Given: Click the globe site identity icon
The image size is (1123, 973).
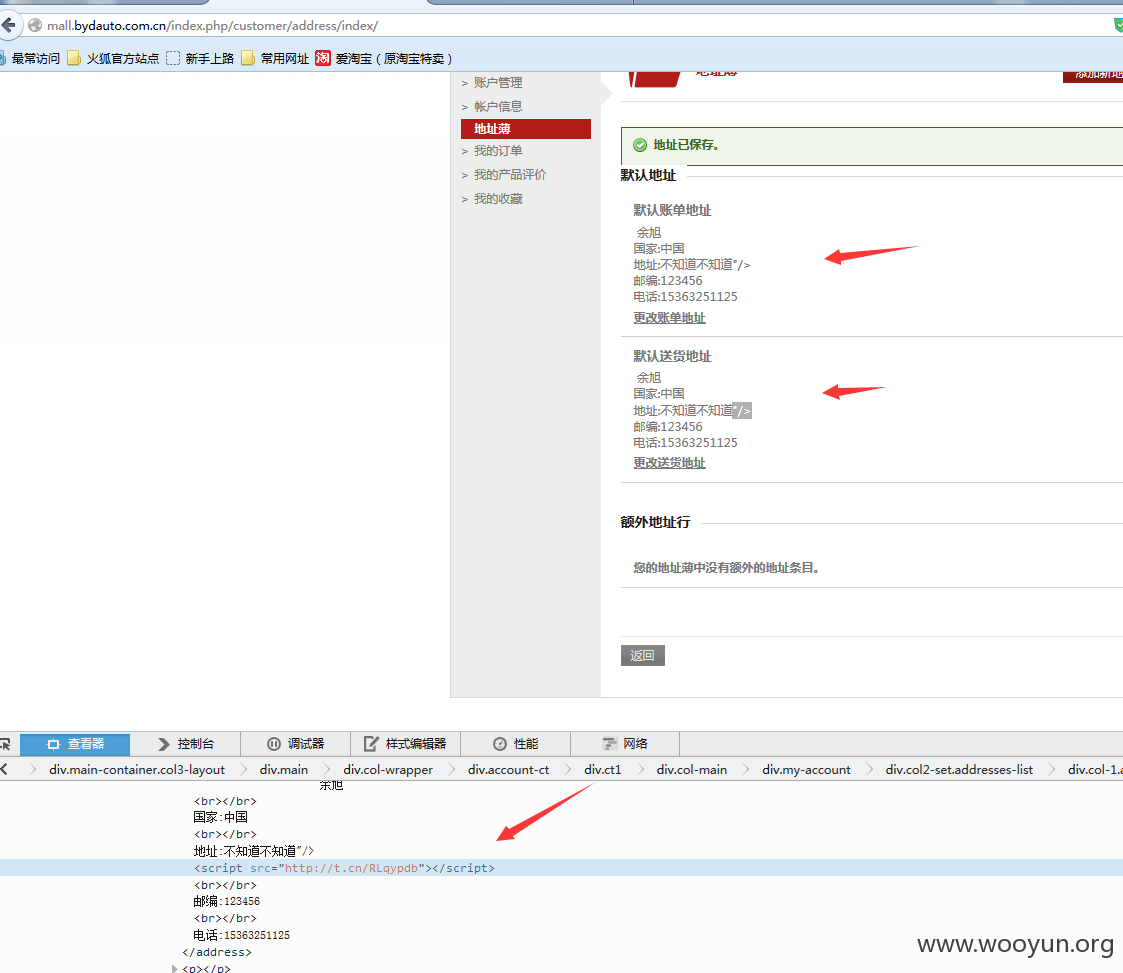Looking at the screenshot, I should (34, 26).
